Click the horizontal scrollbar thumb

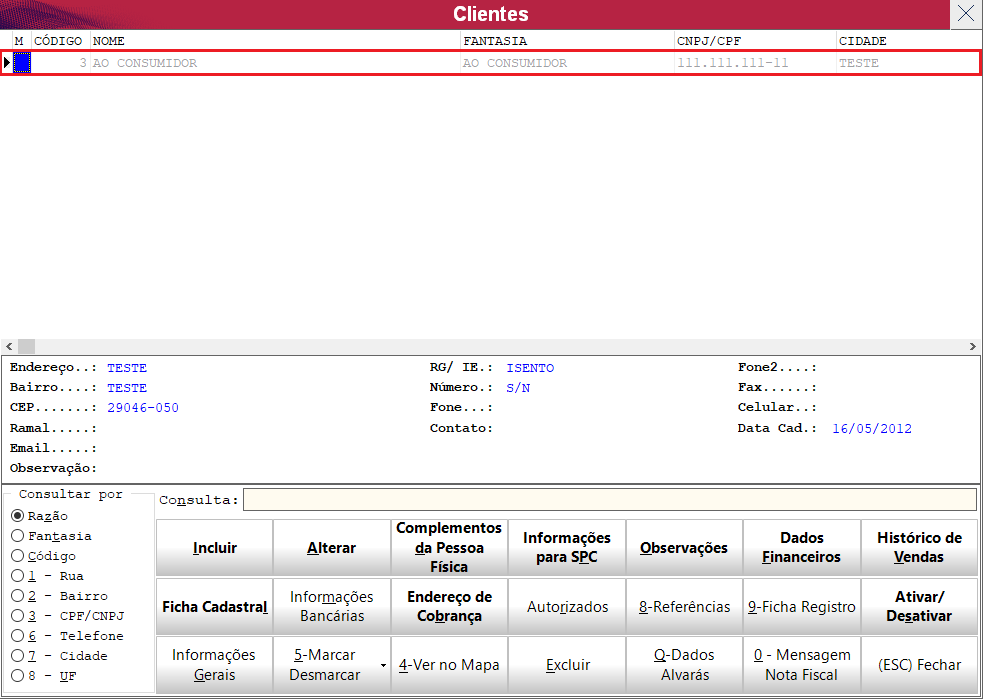point(26,346)
